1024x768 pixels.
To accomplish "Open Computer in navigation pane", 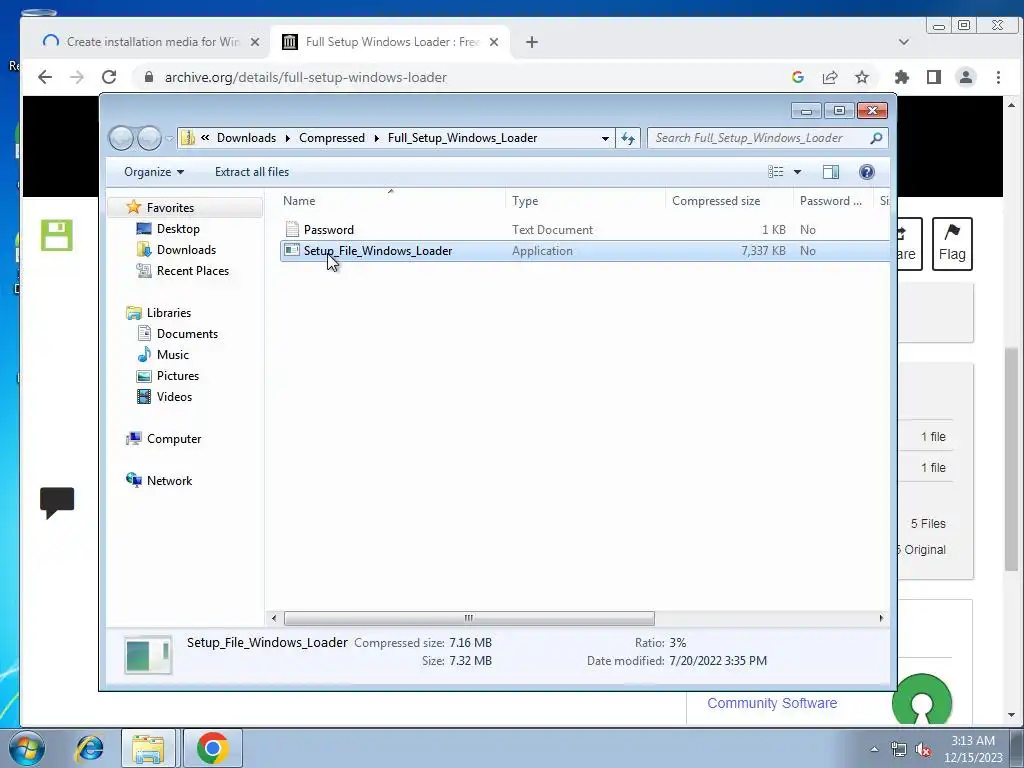I will (x=174, y=439).
